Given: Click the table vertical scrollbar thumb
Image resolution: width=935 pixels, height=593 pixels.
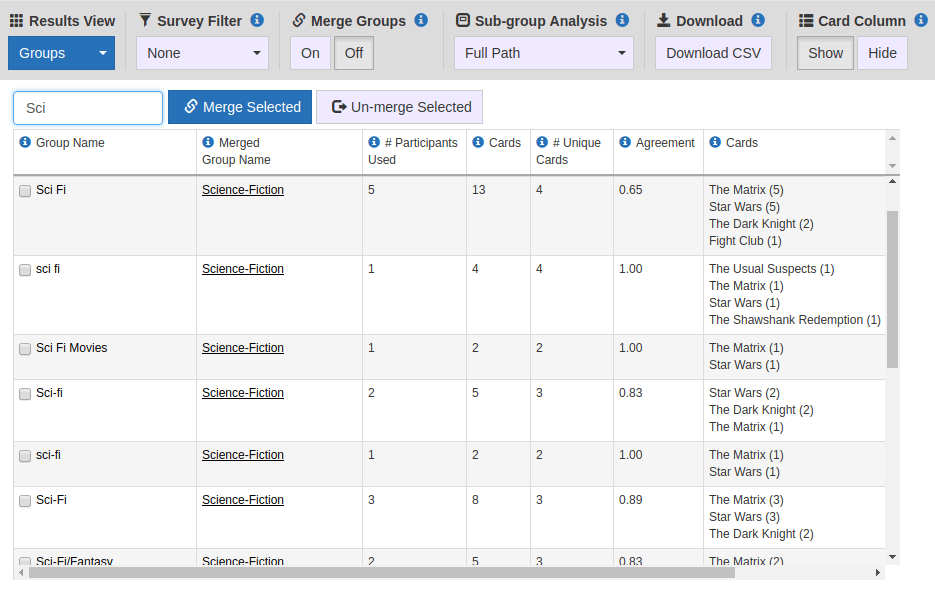Looking at the screenshot, I should point(892,289).
